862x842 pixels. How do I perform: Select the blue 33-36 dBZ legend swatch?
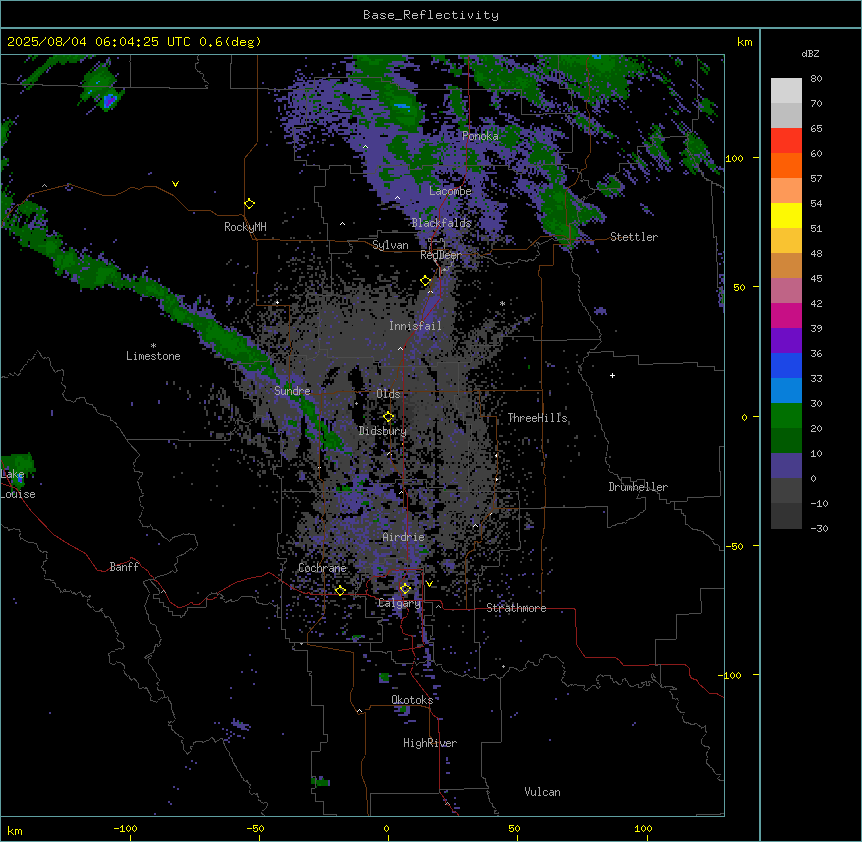(x=786, y=365)
